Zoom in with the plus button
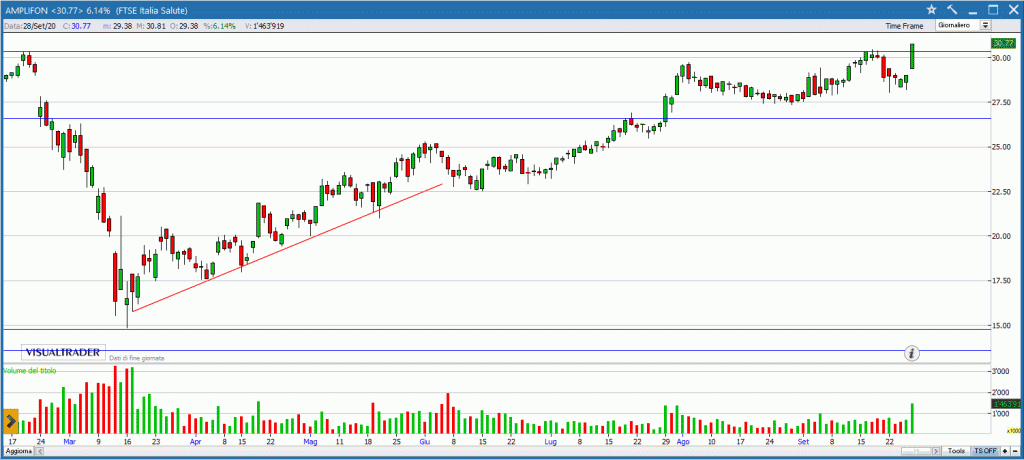 [1004, 452]
